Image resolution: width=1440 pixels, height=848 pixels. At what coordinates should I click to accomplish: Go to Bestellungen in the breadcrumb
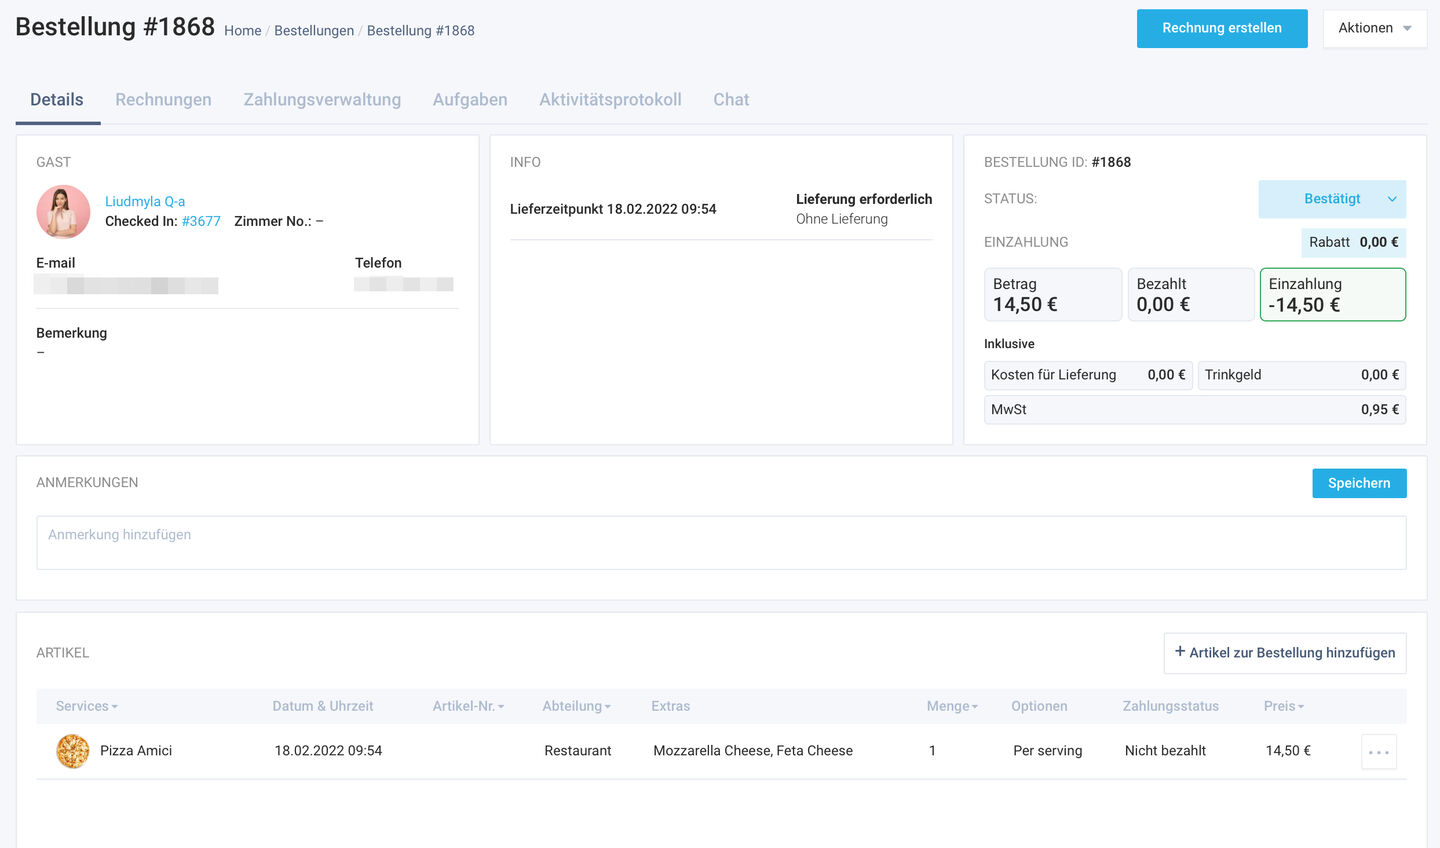click(x=314, y=31)
